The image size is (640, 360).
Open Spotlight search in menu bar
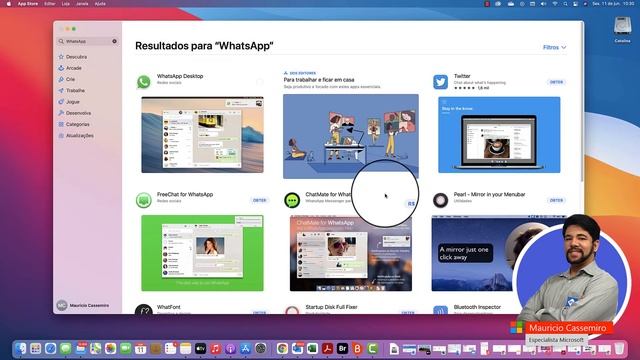(565, 4)
